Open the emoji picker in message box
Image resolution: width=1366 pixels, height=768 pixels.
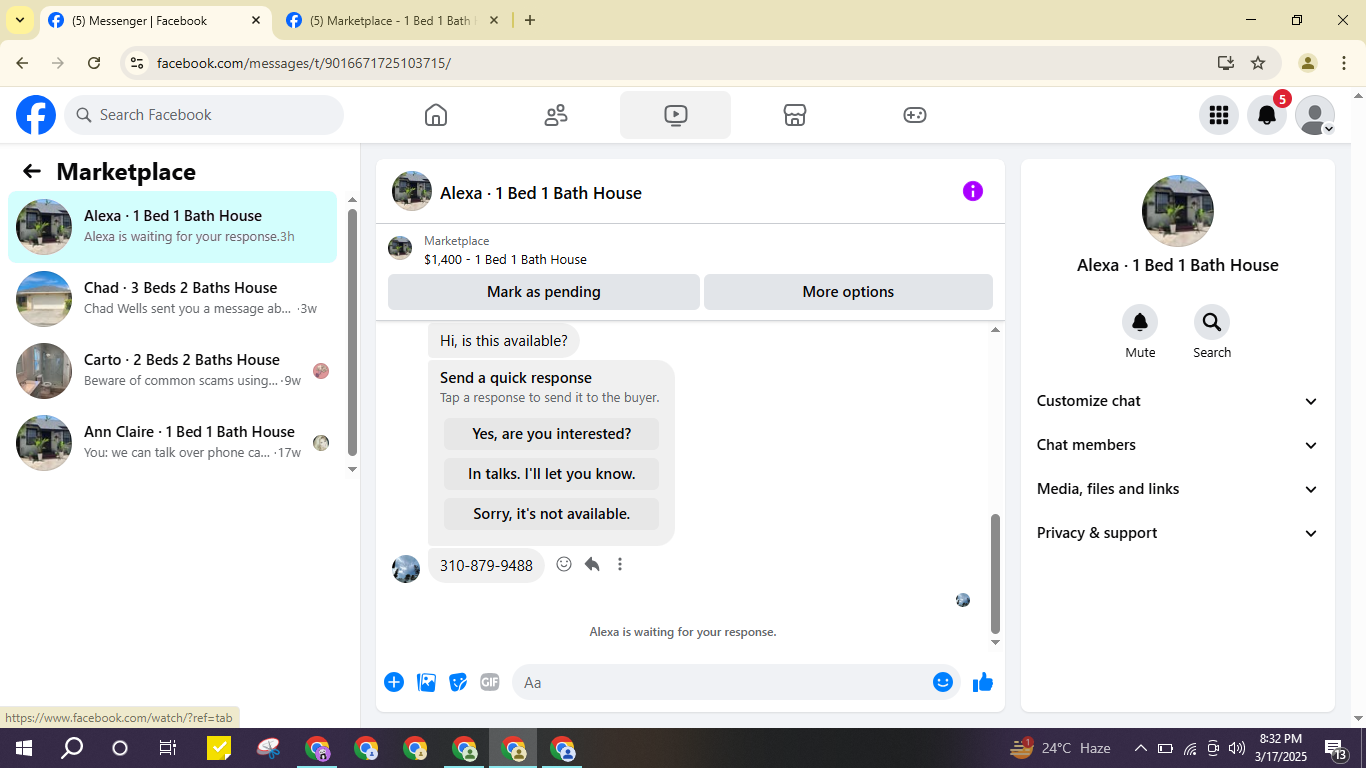[x=943, y=682]
